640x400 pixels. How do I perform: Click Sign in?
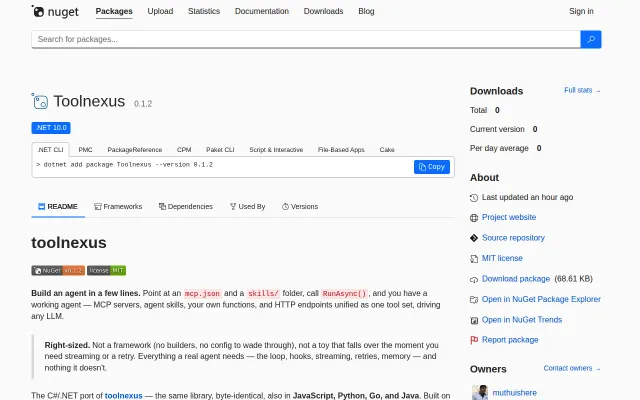point(581,11)
